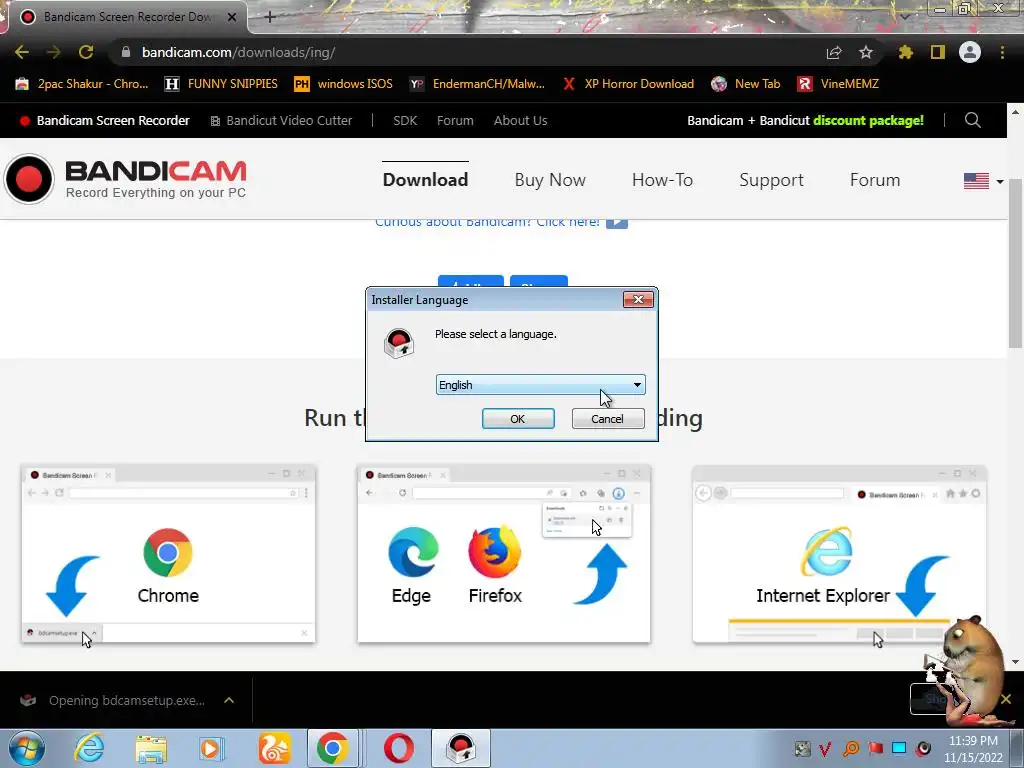Expand the US flag language selector
Image resolution: width=1024 pixels, height=768 pixels.
pyautogui.click(x=983, y=181)
